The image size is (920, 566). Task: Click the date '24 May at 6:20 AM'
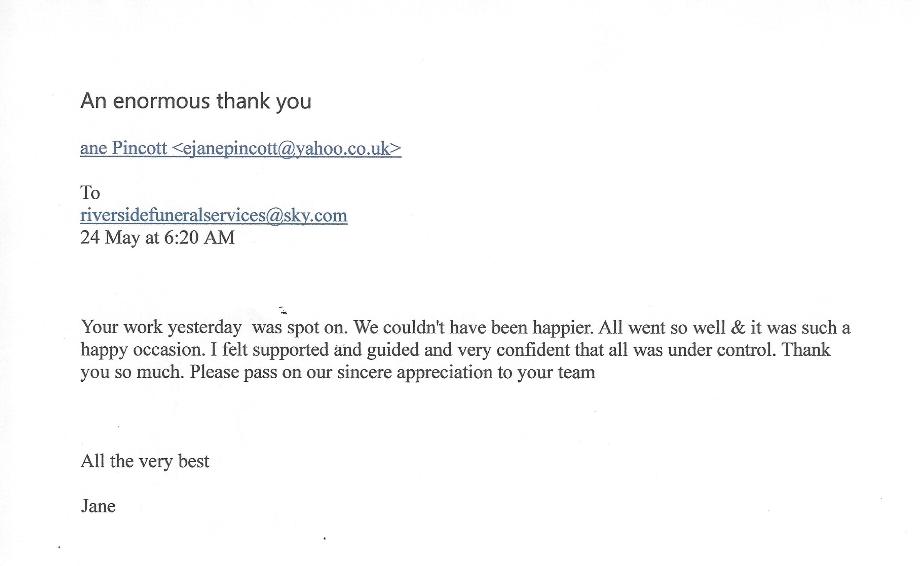157,238
